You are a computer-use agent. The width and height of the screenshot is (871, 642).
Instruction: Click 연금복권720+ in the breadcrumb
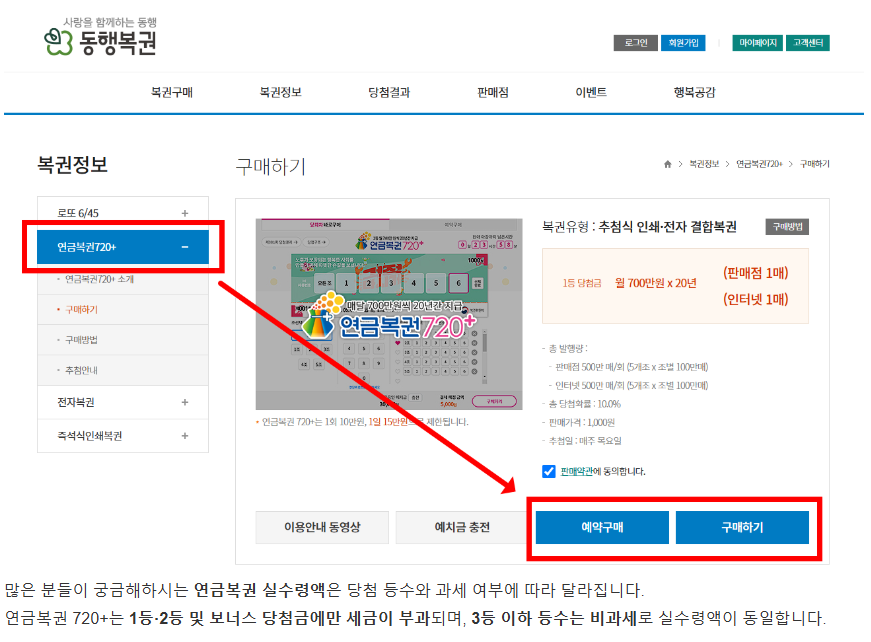pyautogui.click(x=759, y=164)
